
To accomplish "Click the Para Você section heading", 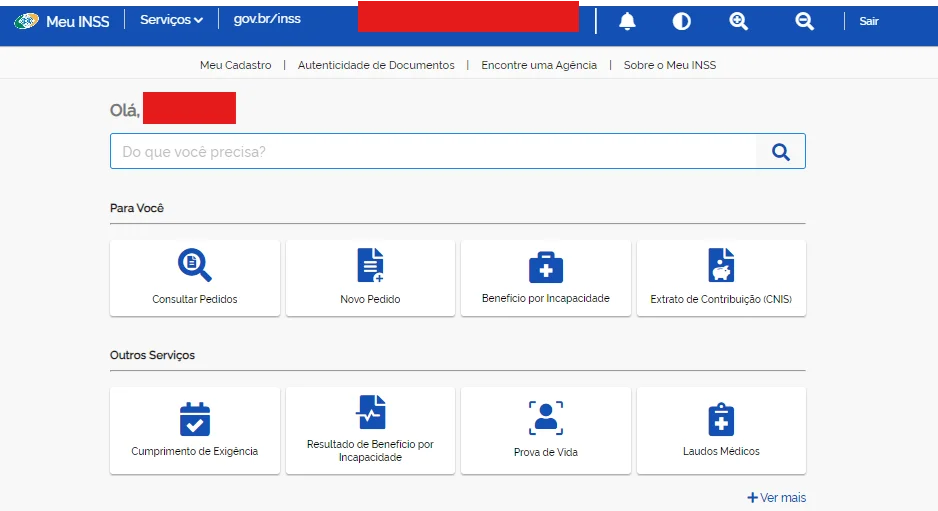I will coord(136,208).
